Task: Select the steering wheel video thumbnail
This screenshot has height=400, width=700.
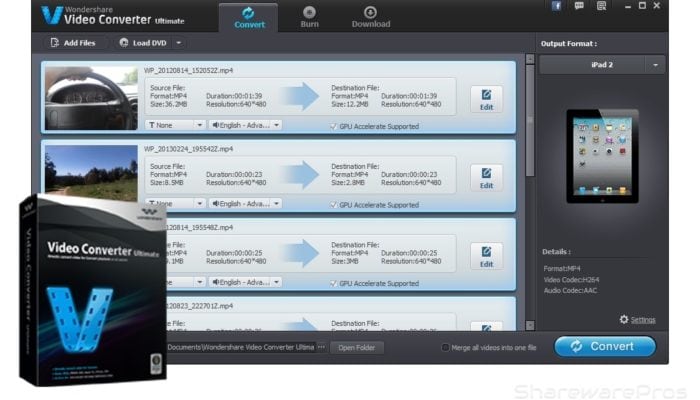Action: click(91, 98)
